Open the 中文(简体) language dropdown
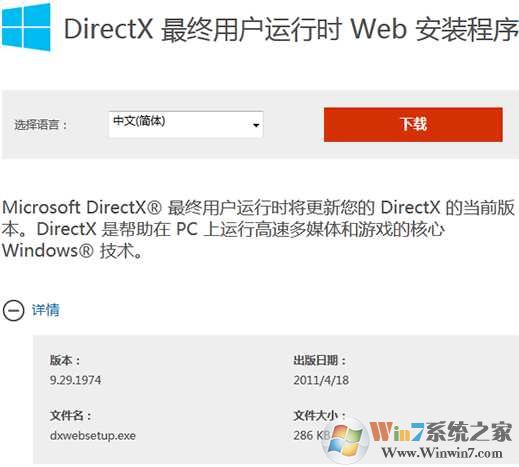This screenshot has height=467, width=519. point(186,124)
